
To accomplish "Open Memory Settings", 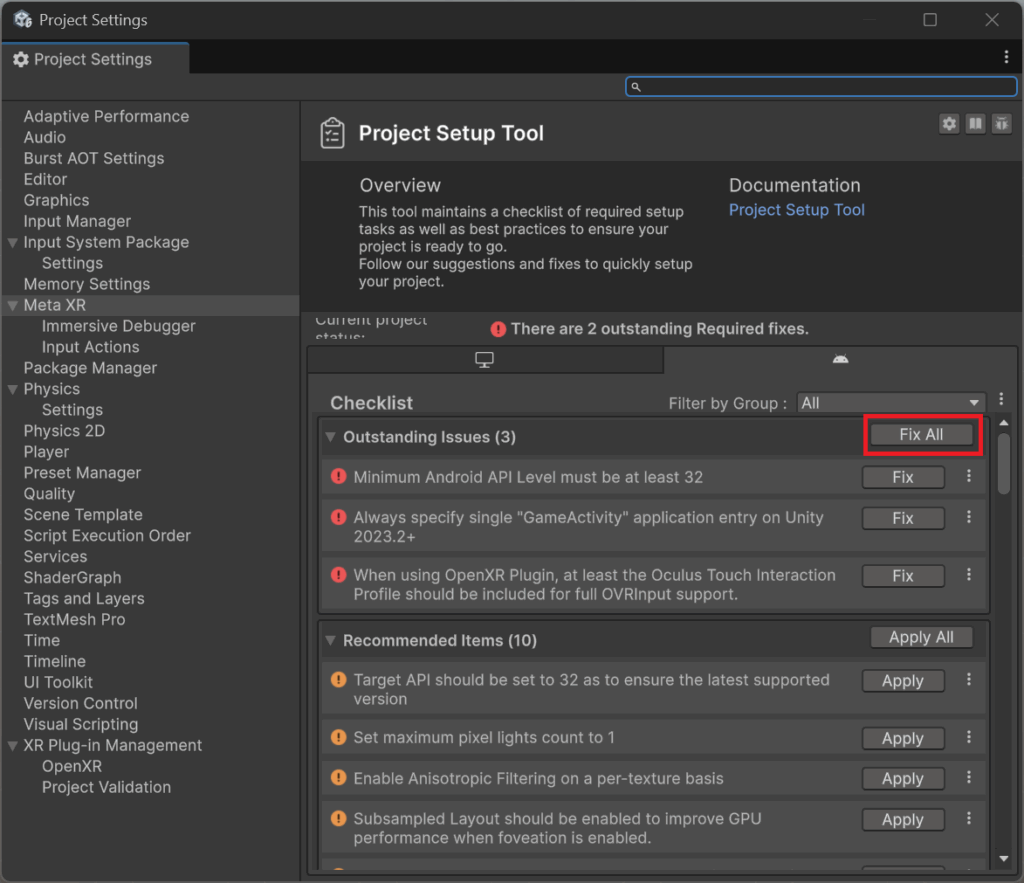I will pyautogui.click(x=87, y=284).
